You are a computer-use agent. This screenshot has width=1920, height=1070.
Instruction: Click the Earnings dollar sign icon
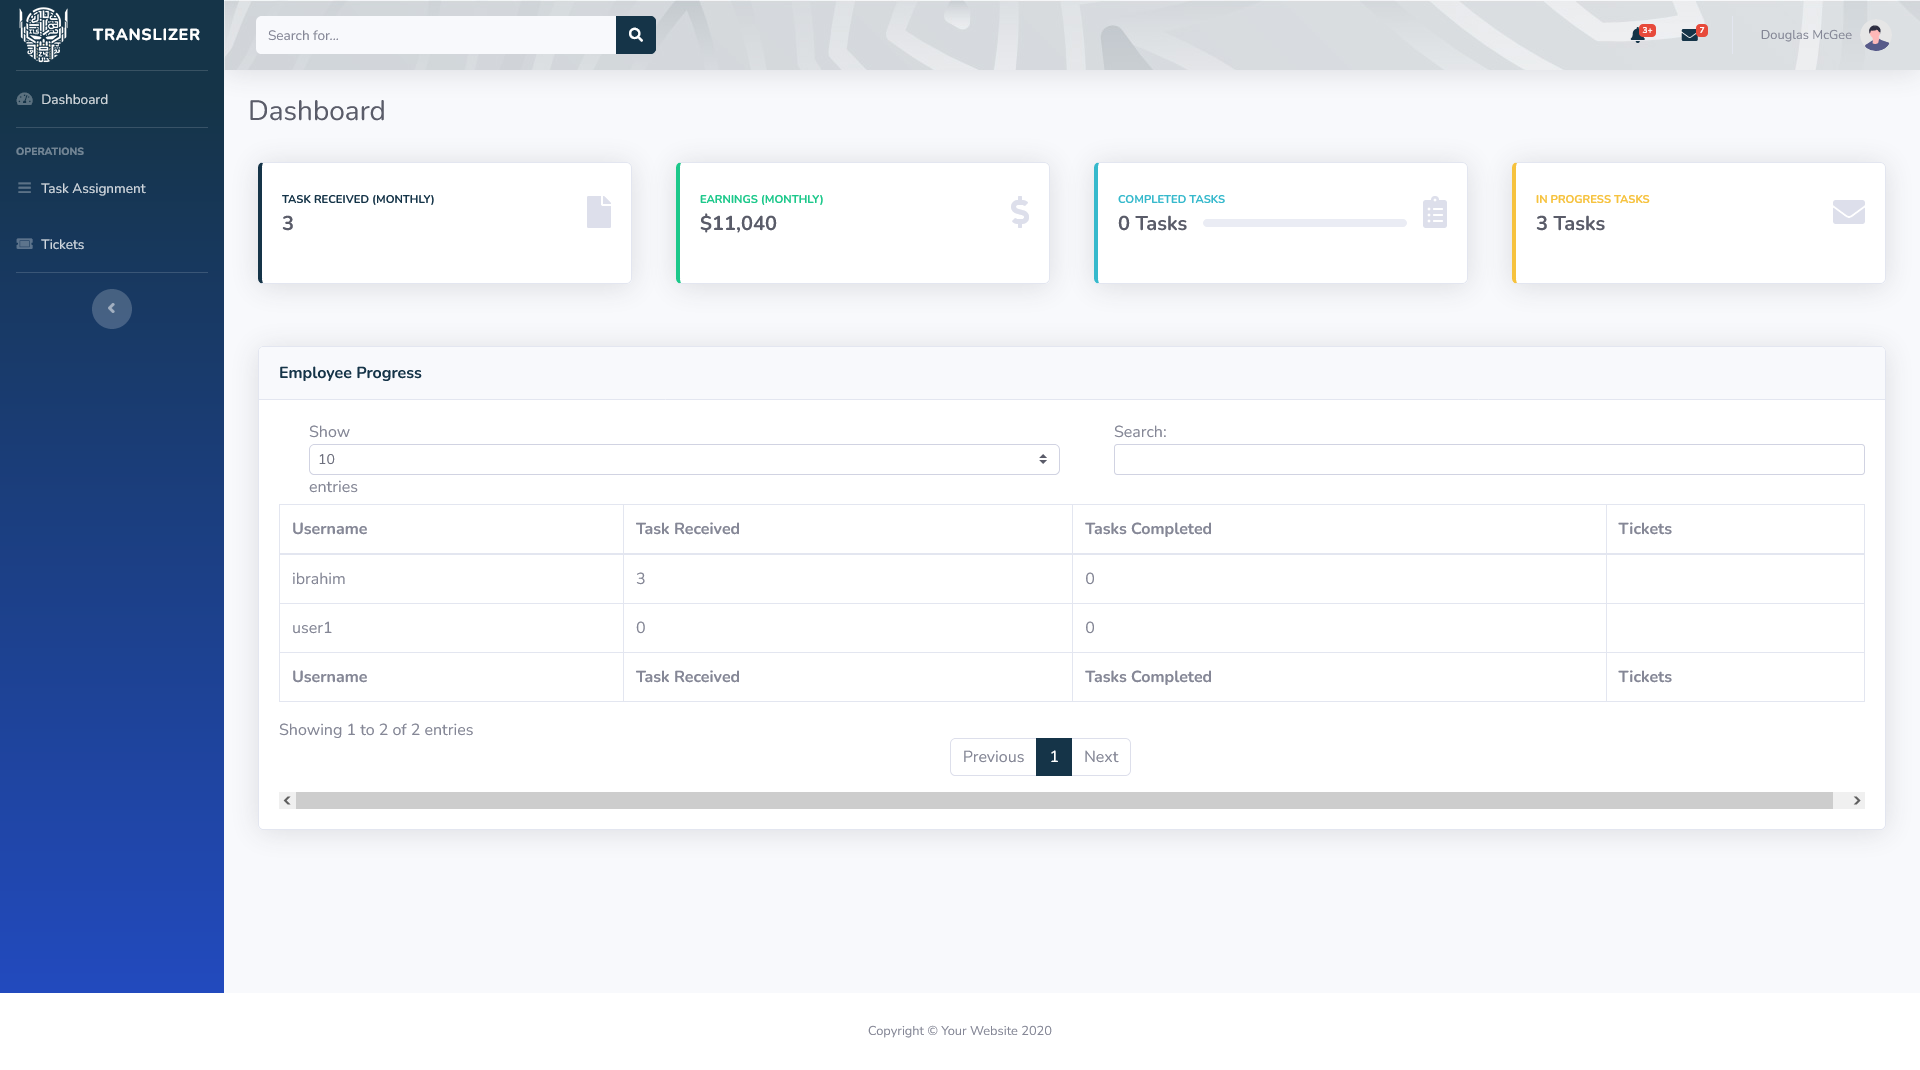(x=1019, y=212)
